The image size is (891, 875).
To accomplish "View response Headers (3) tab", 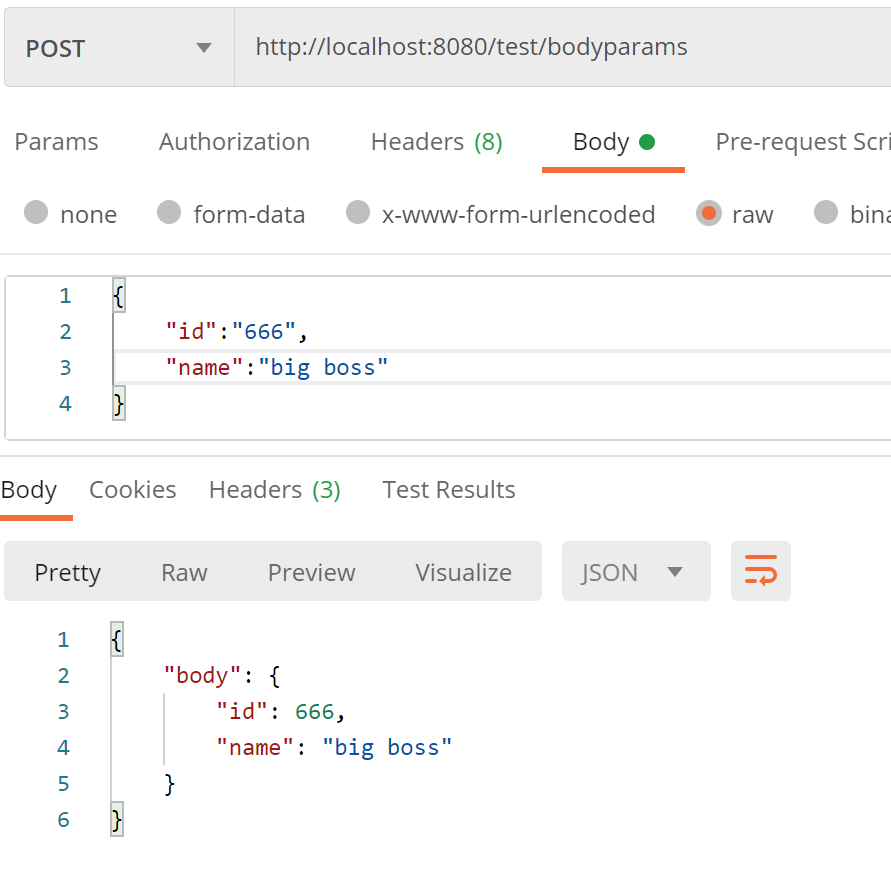I will coord(274,490).
